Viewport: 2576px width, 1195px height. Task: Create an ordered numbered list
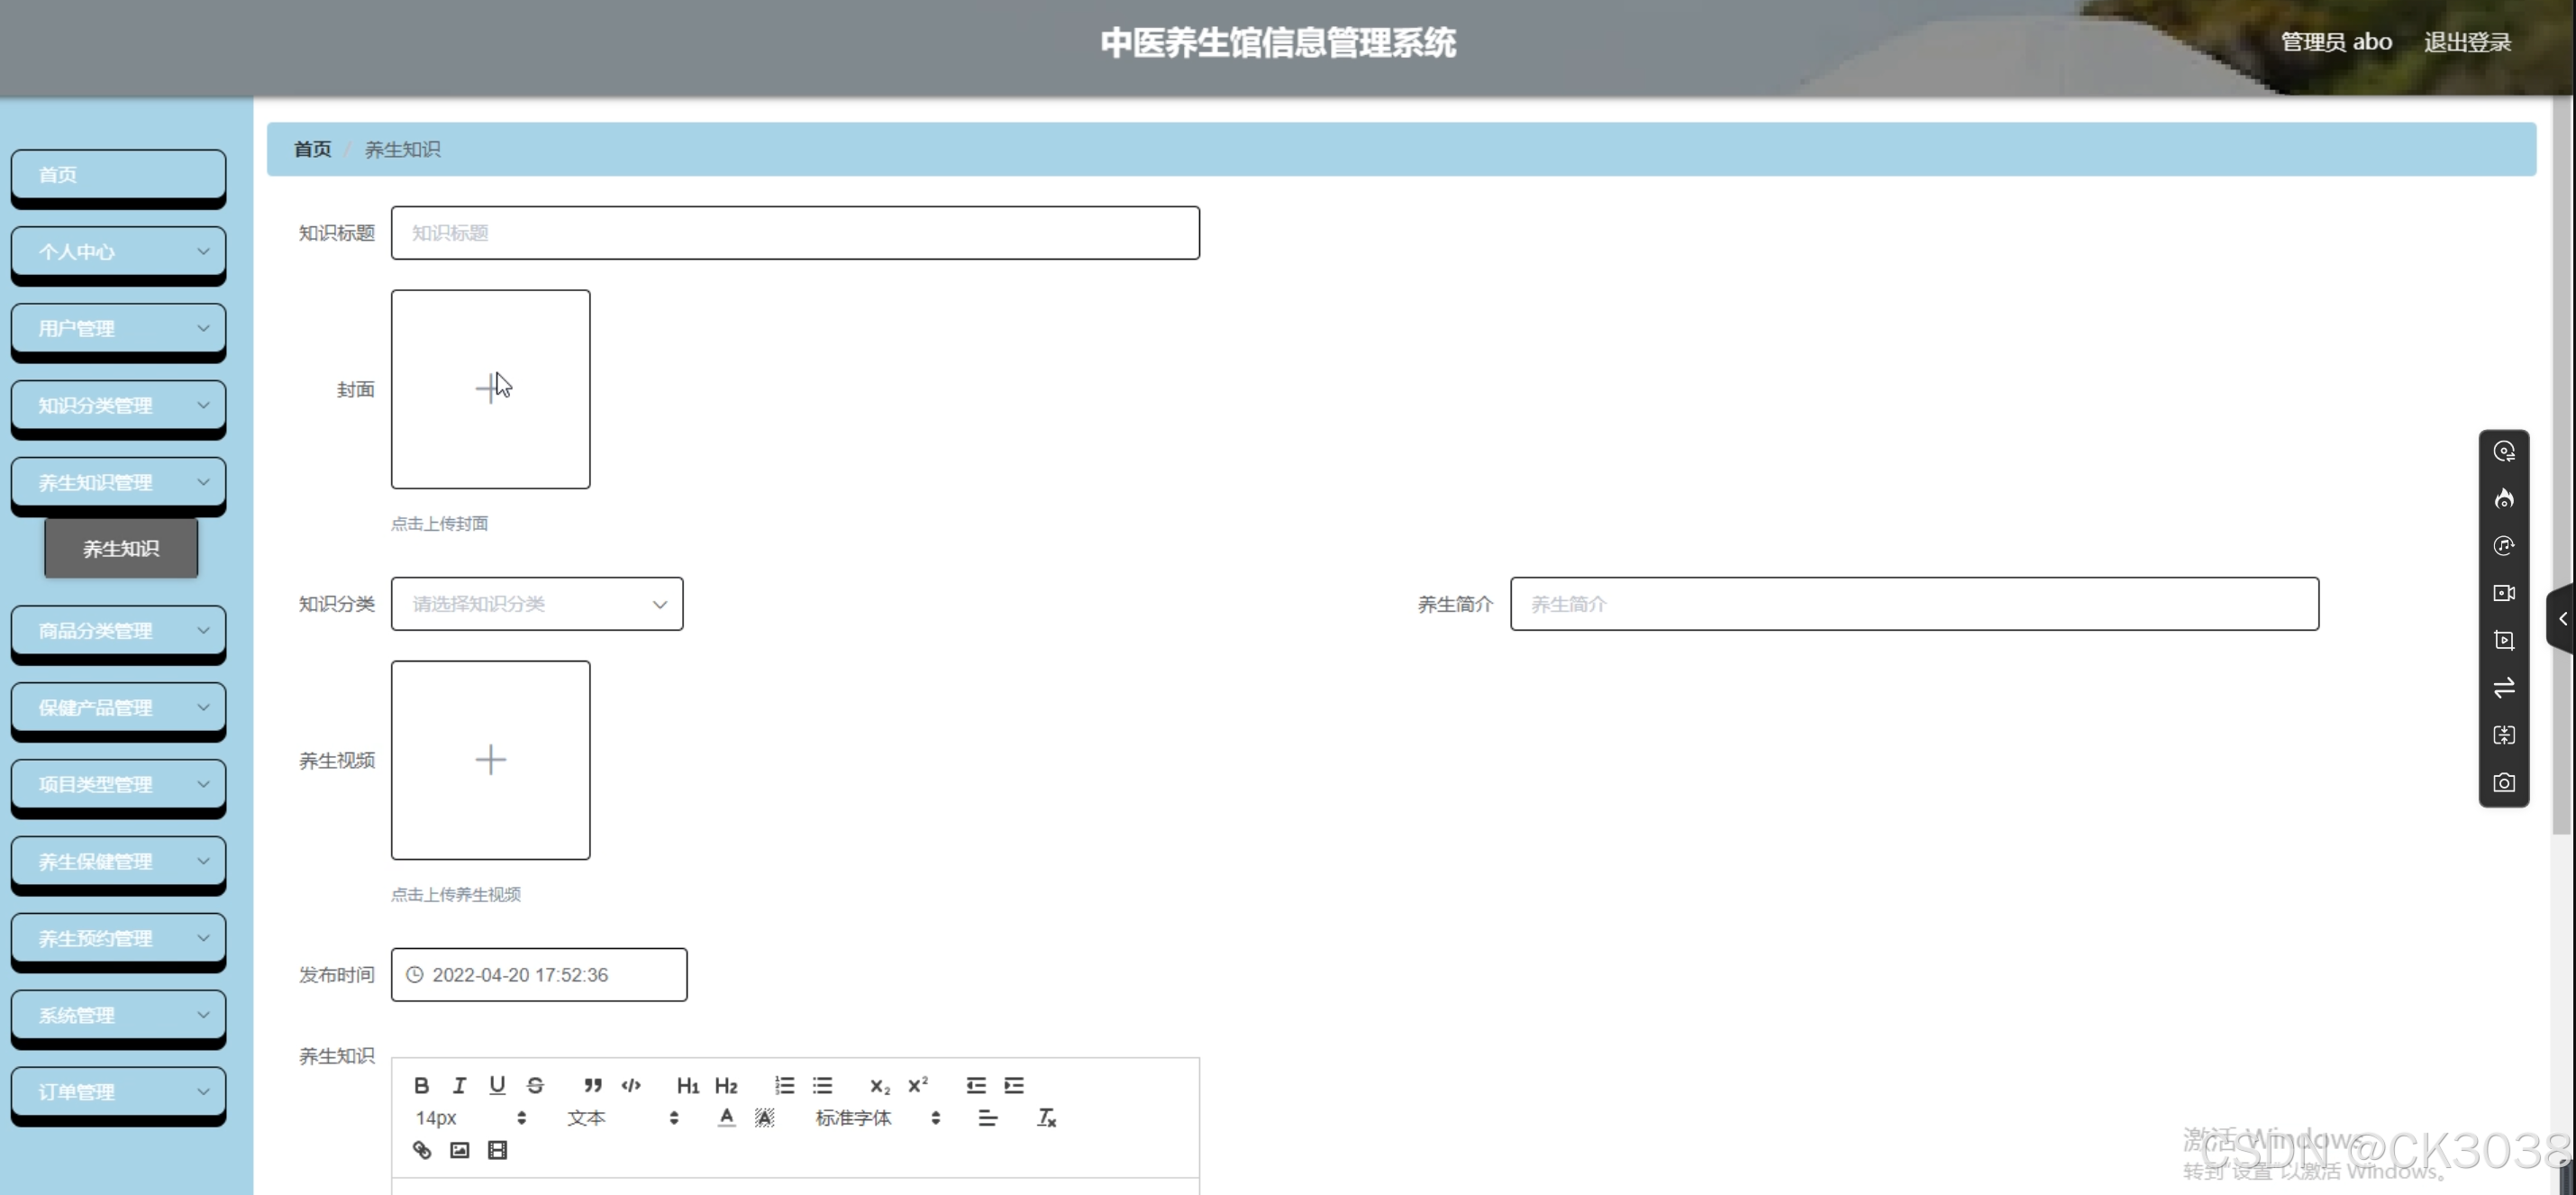click(x=784, y=1085)
